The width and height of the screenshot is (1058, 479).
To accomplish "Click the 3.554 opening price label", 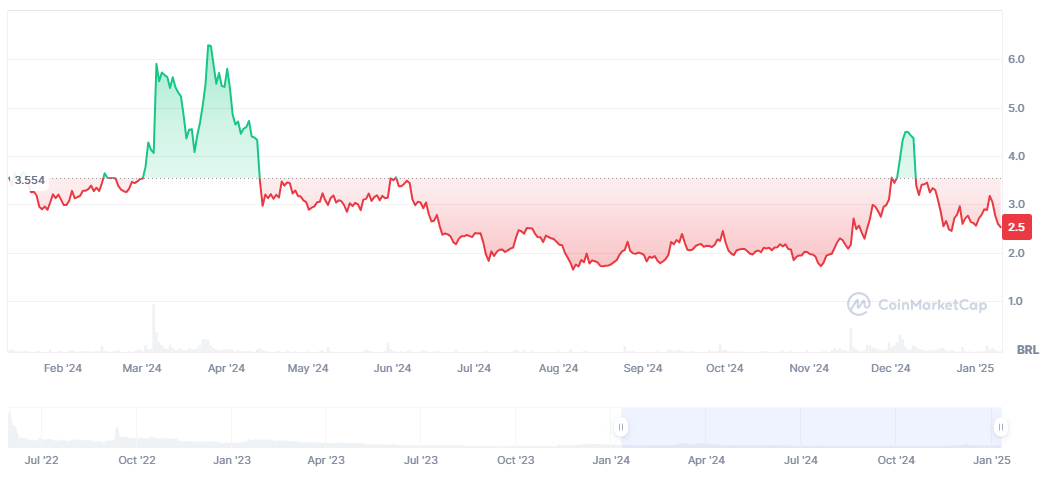I will [28, 180].
